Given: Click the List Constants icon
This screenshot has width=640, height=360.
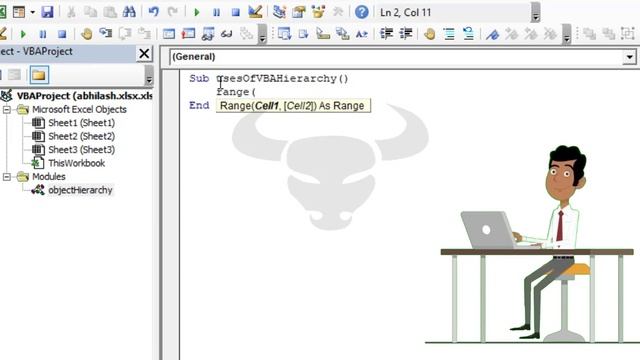Looking at the screenshot, I should click(x=303, y=34).
